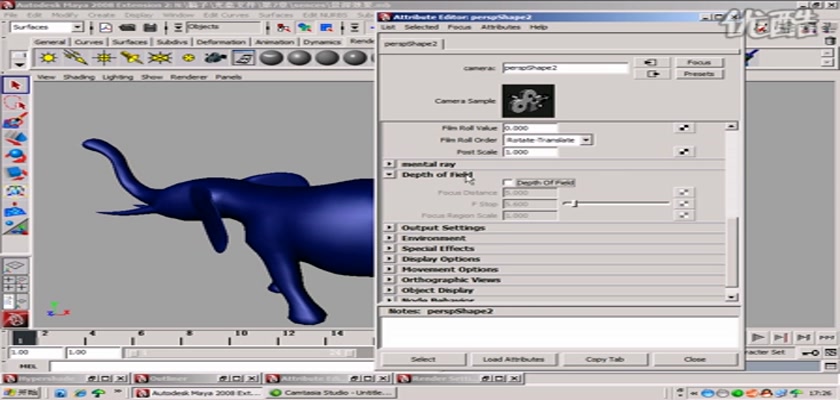Click the Copy Tab button
Viewport: 840px width, 400px height.
pyautogui.click(x=605, y=359)
